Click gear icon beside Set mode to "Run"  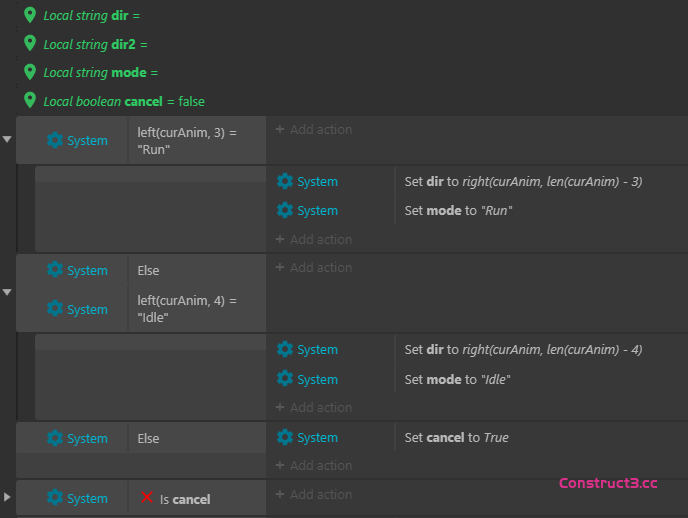285,211
